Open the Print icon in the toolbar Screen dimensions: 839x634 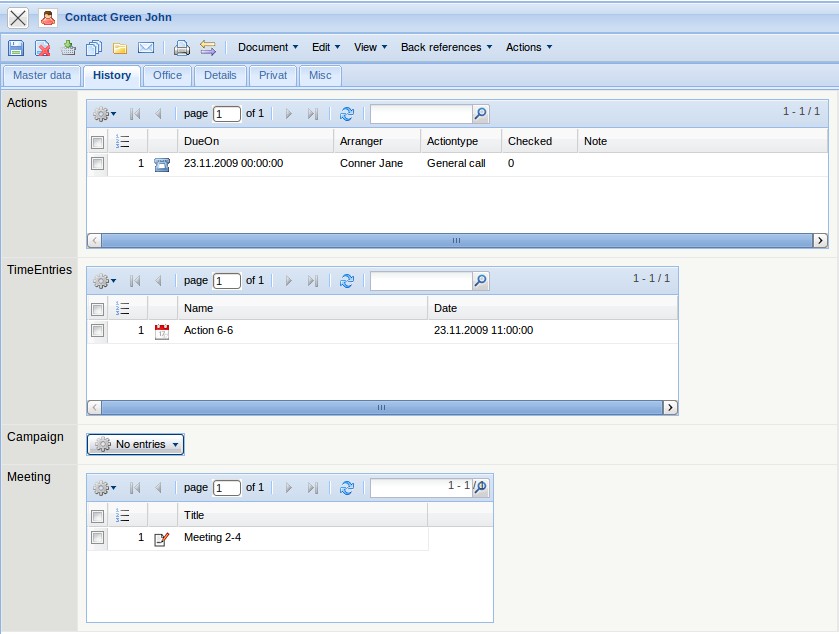coord(182,47)
